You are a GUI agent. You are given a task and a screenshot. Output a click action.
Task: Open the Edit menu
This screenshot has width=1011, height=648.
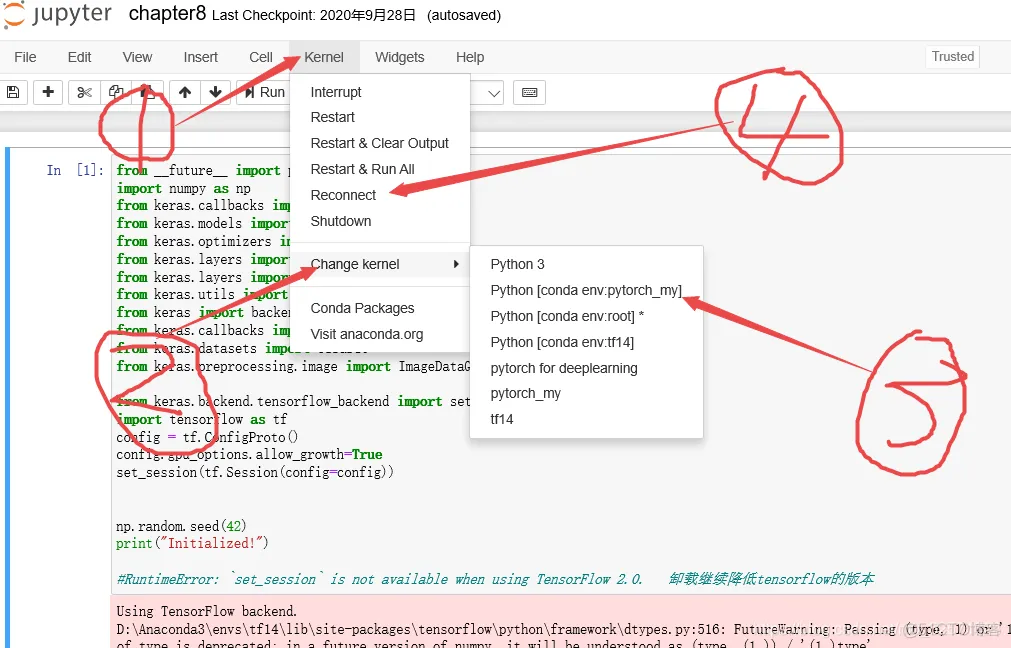pyautogui.click(x=79, y=57)
